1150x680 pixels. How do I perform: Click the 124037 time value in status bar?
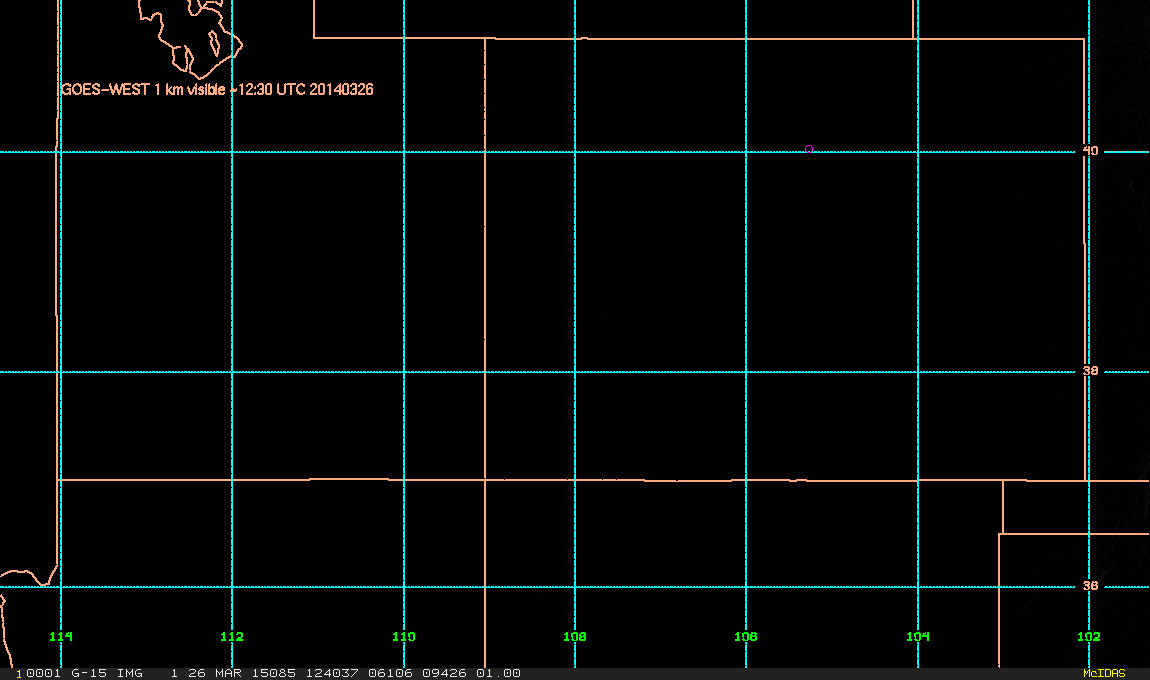332,673
